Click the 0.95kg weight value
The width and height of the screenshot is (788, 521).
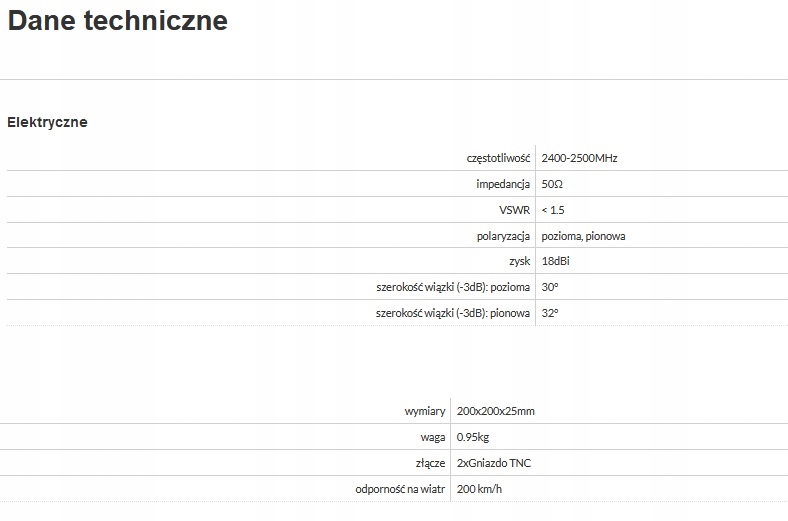point(473,437)
